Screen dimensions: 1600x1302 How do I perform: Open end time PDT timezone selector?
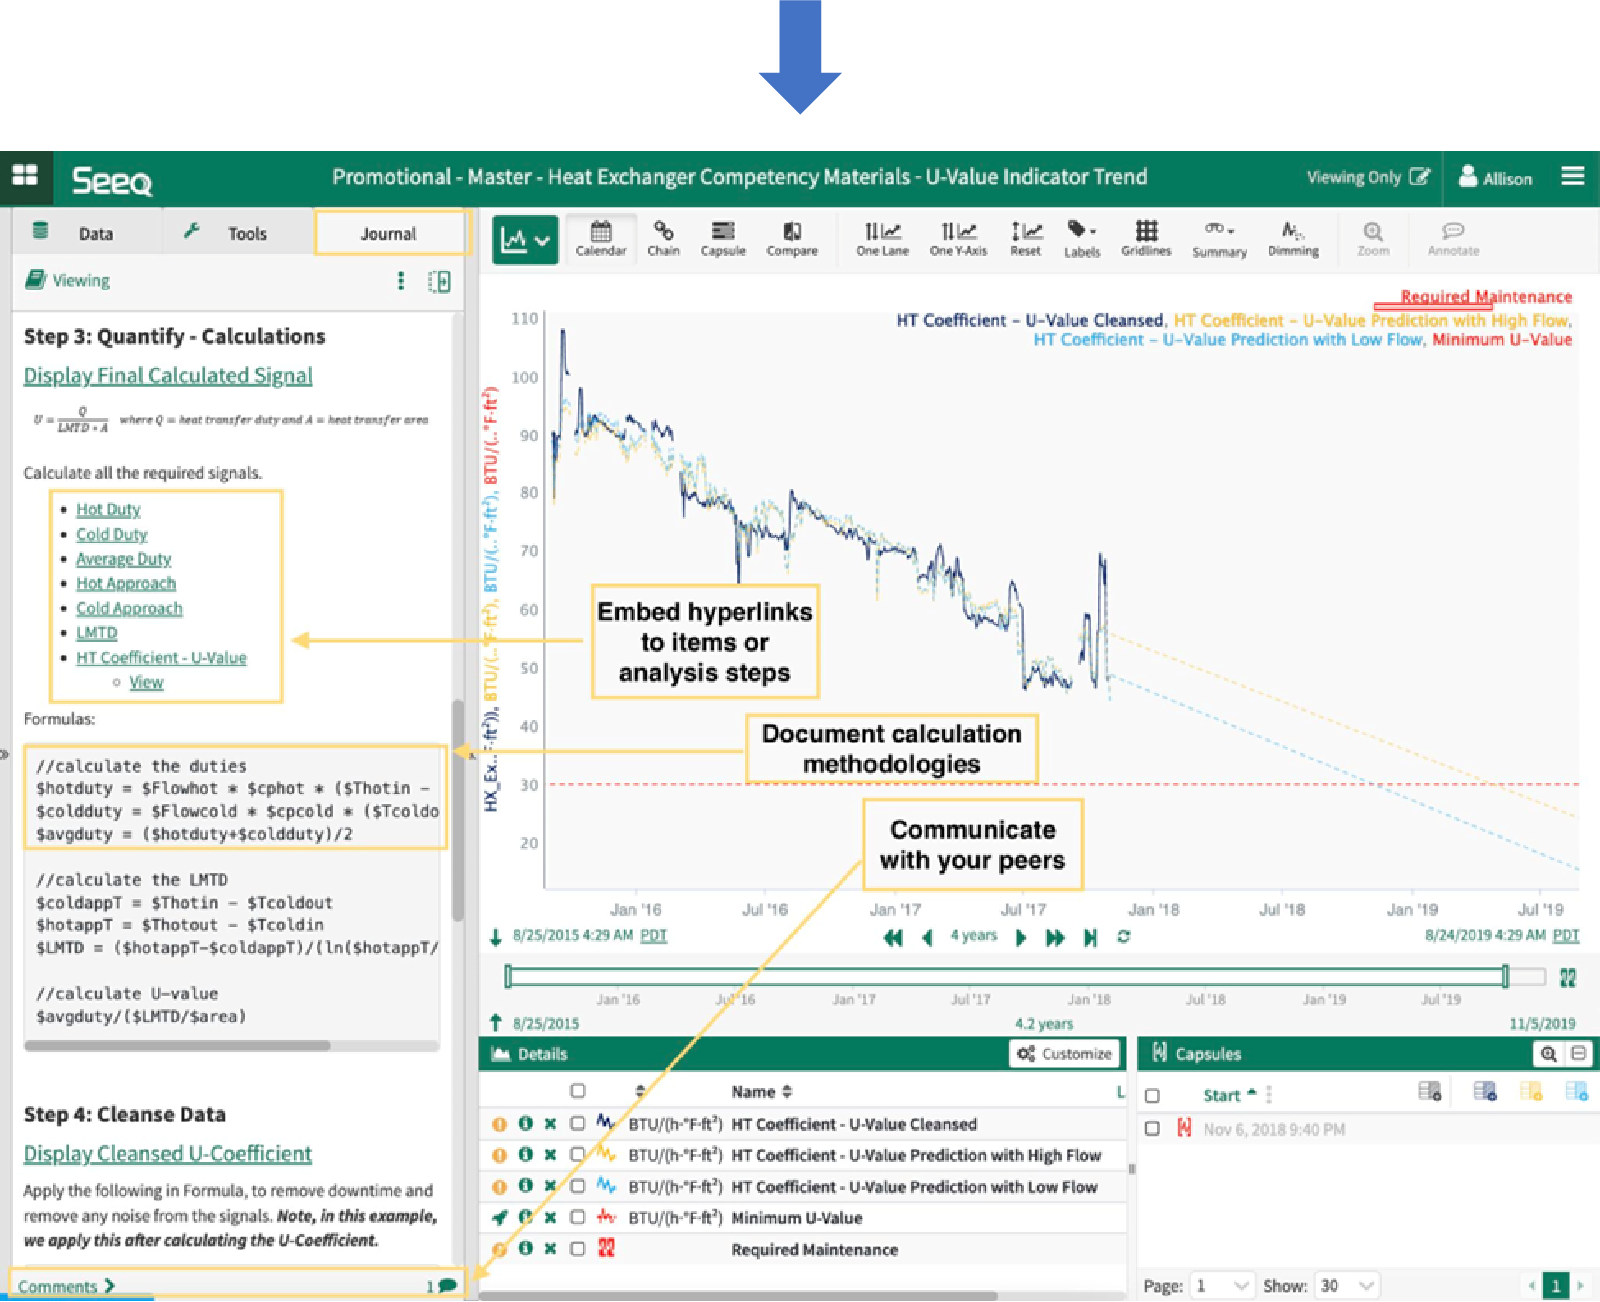[1565, 935]
